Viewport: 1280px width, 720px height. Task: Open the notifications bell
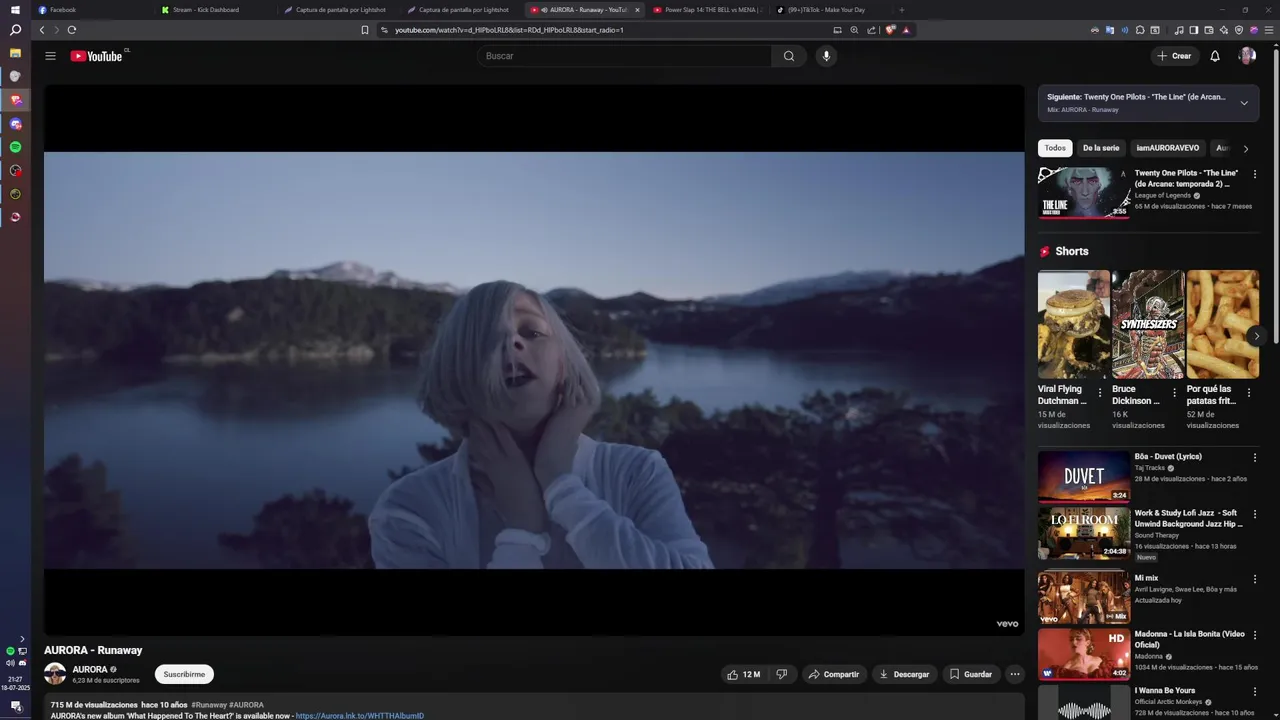point(1215,56)
